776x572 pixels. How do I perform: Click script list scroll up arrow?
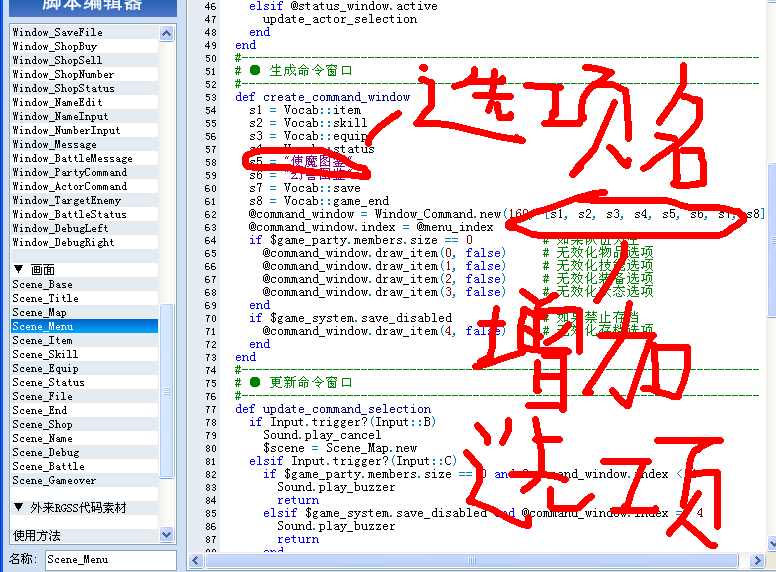(x=167, y=33)
